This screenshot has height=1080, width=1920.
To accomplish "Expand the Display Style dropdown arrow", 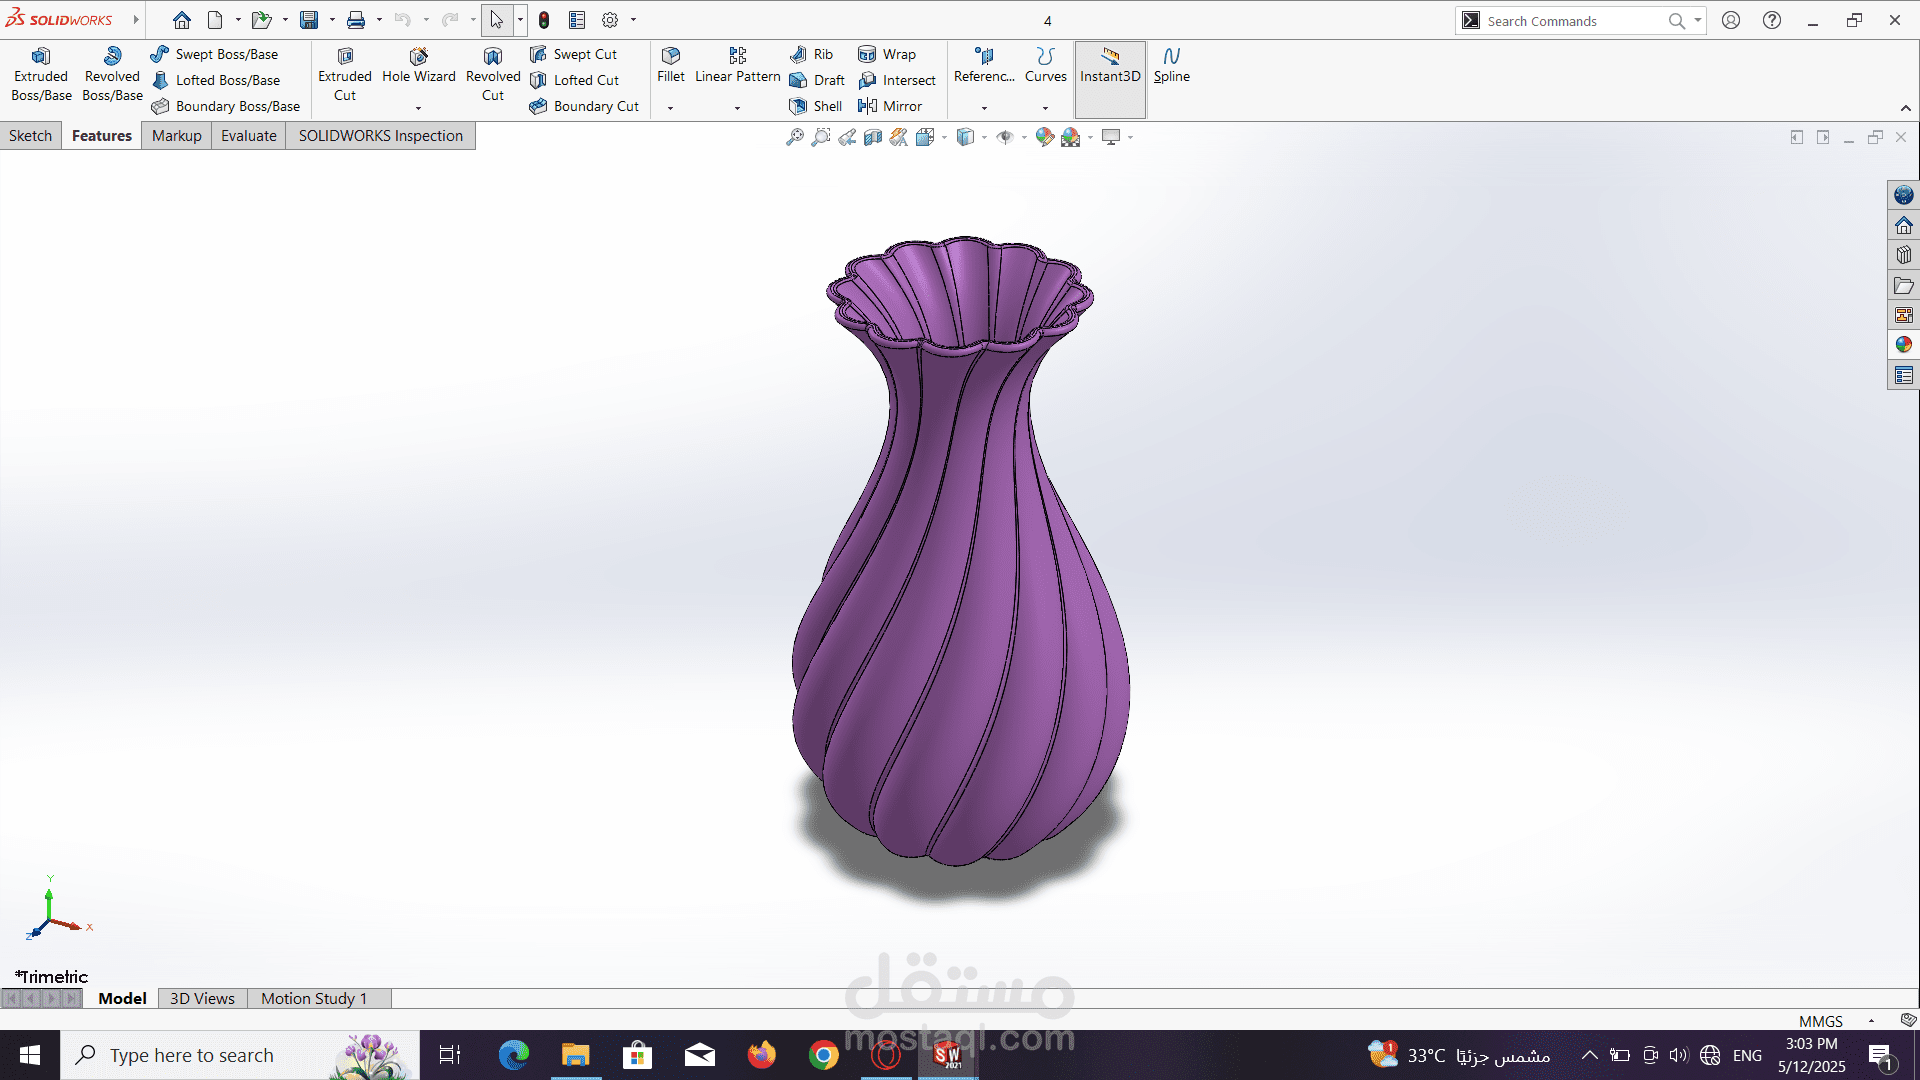I will pos(984,138).
